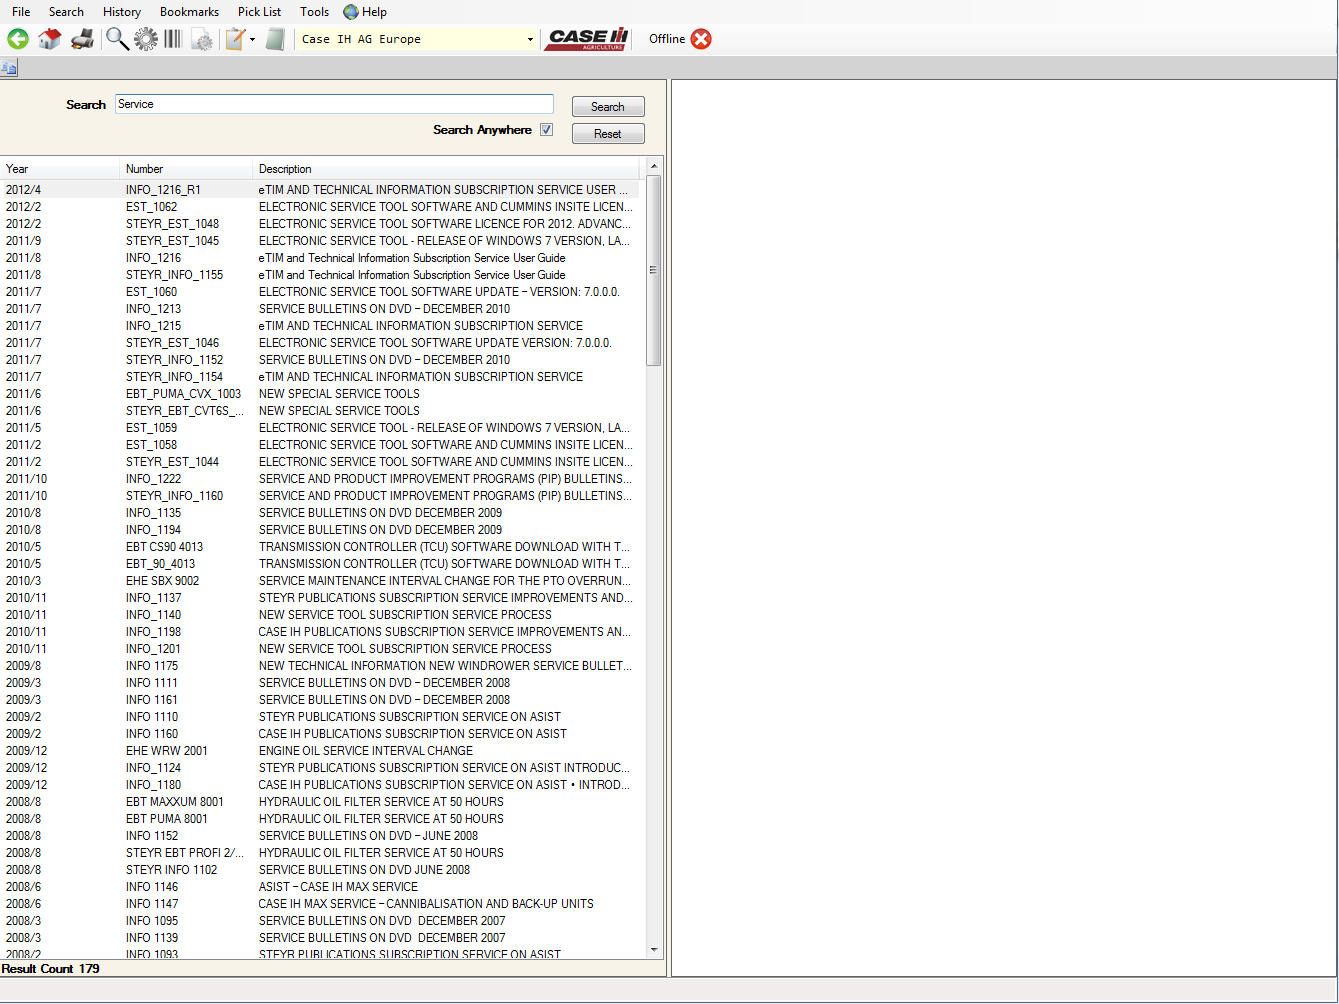
Task: Select row INFO_1198
Action: (x=320, y=632)
